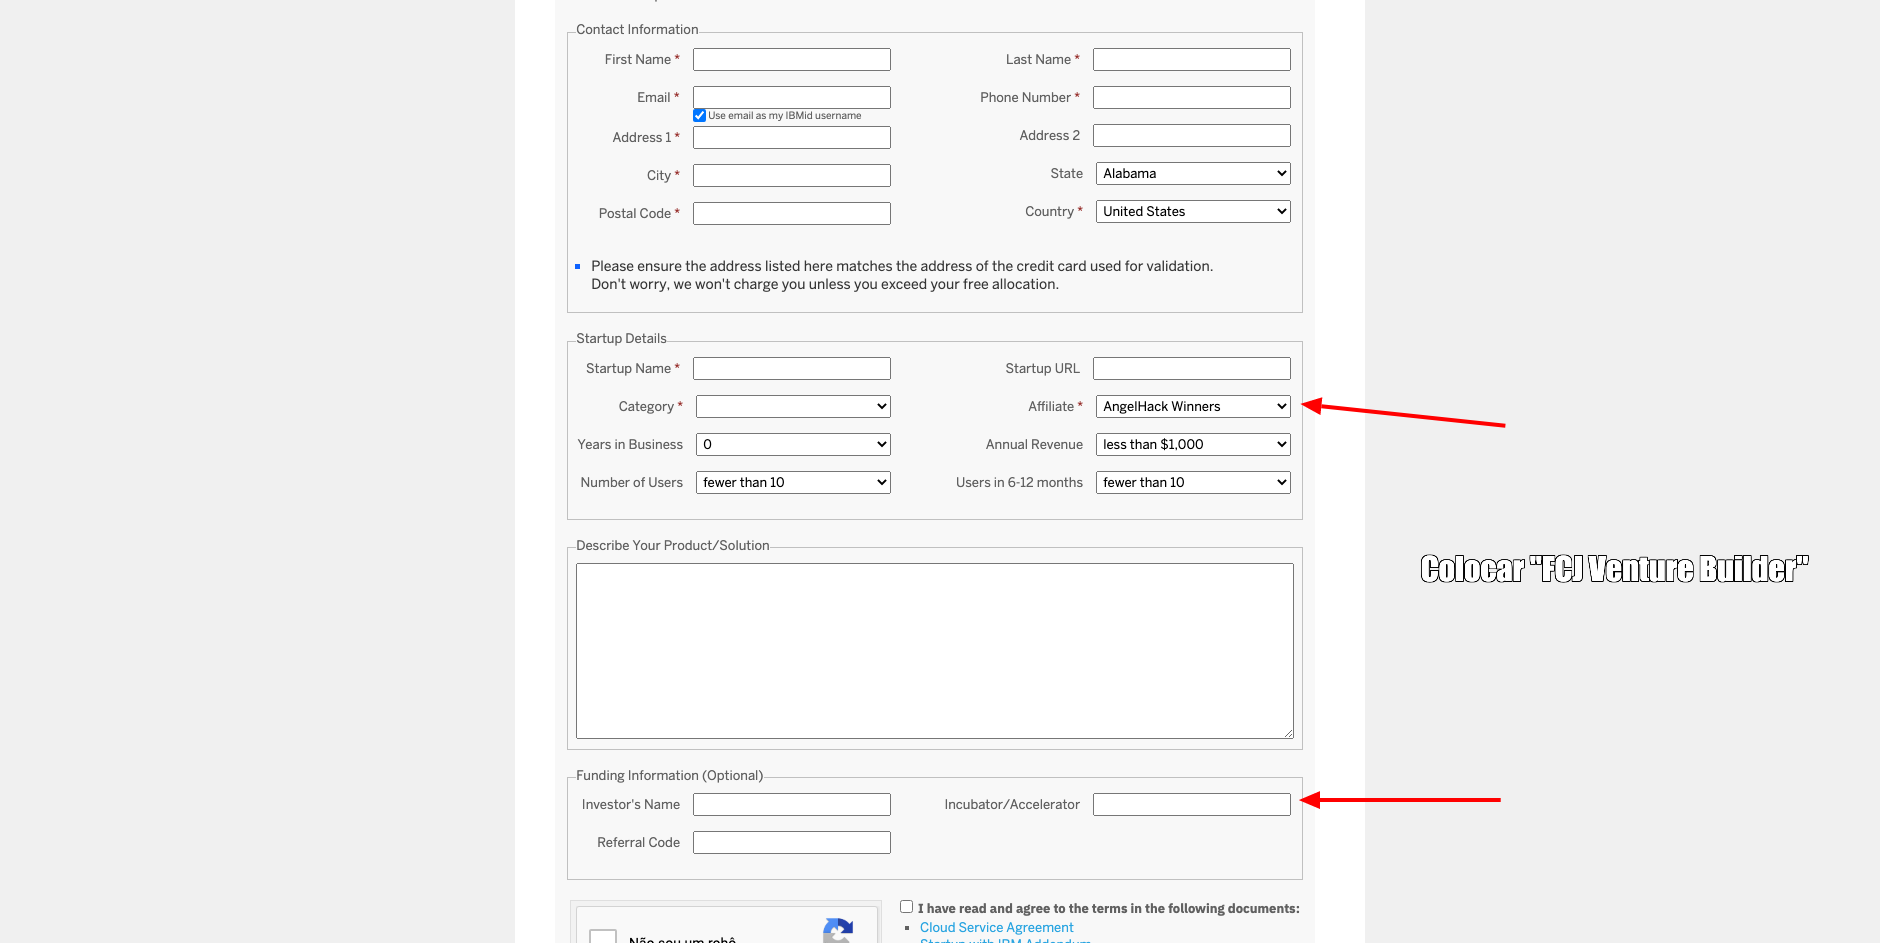This screenshot has width=1880, height=943.
Task: Click the Last Name input field
Action: (1191, 59)
